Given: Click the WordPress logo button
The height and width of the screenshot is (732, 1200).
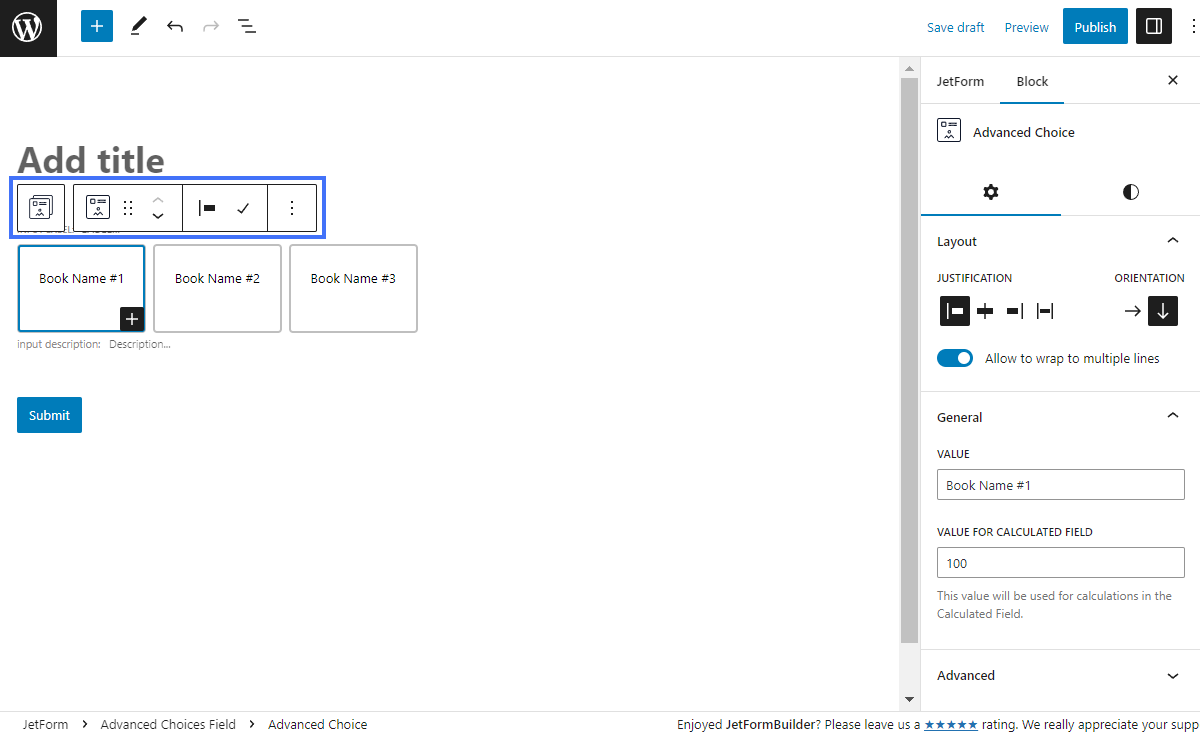Looking at the screenshot, I should (28, 28).
